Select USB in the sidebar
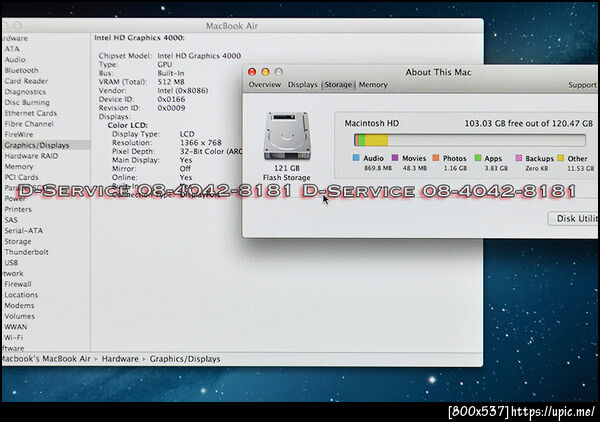 (x=11, y=263)
